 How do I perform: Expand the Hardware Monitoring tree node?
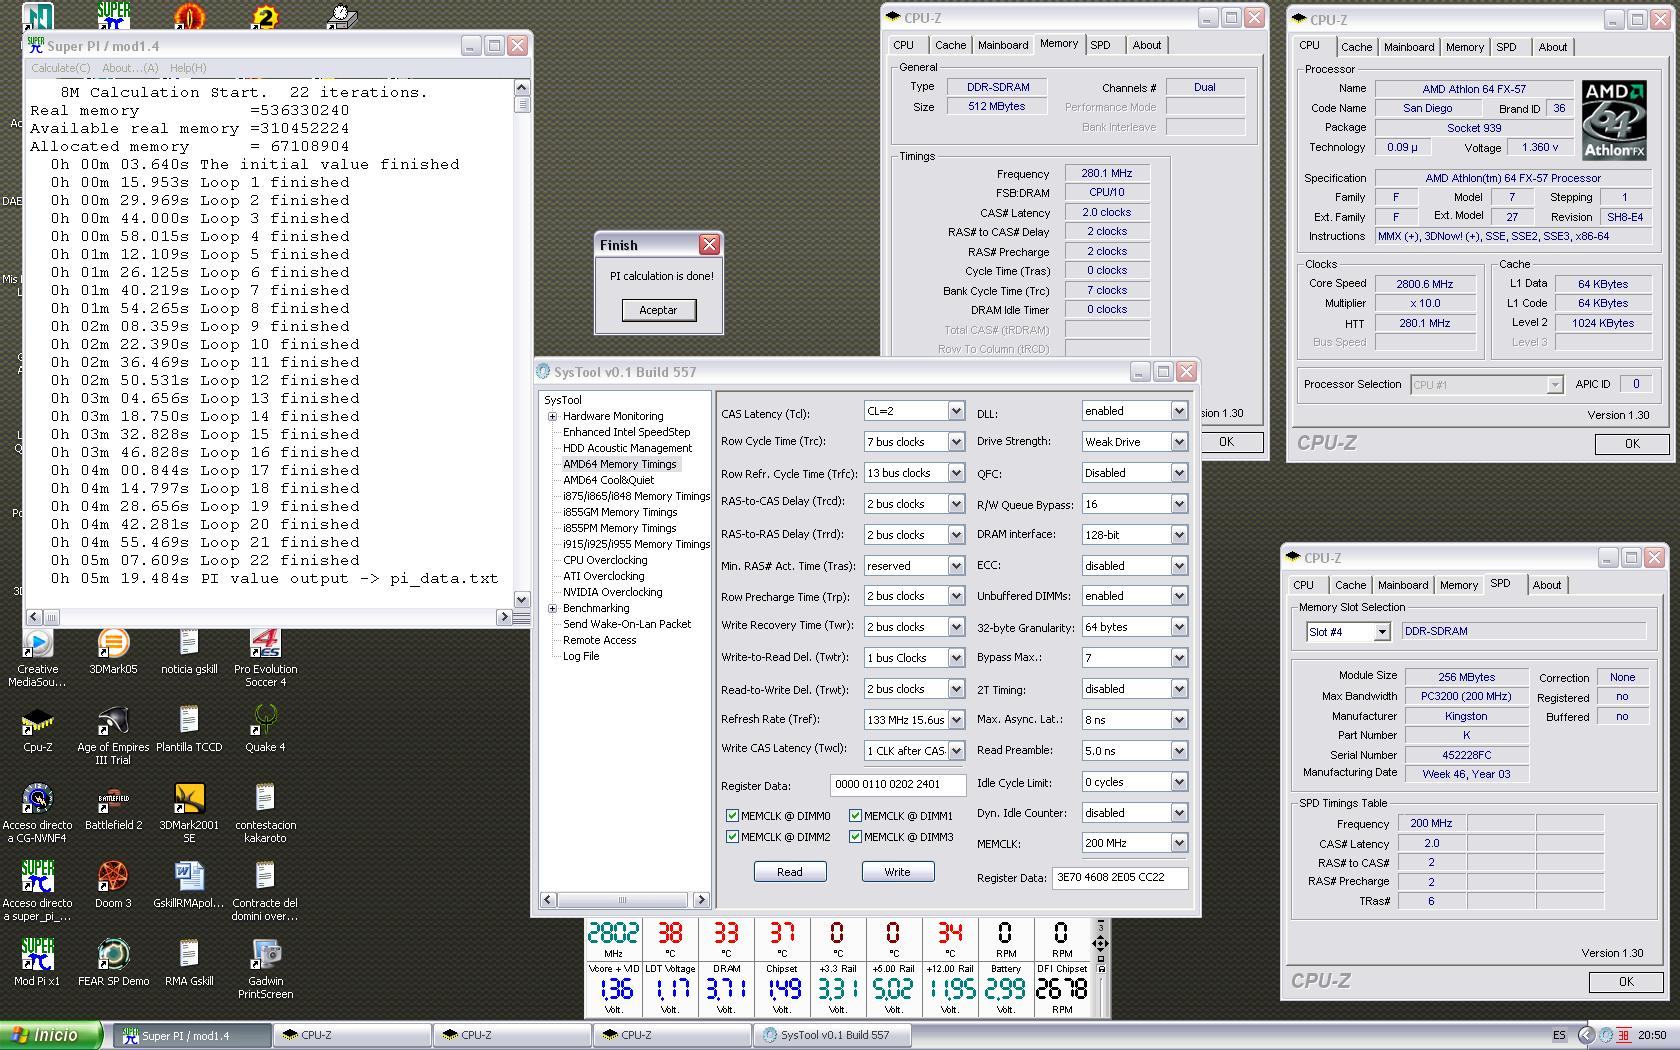(552, 416)
